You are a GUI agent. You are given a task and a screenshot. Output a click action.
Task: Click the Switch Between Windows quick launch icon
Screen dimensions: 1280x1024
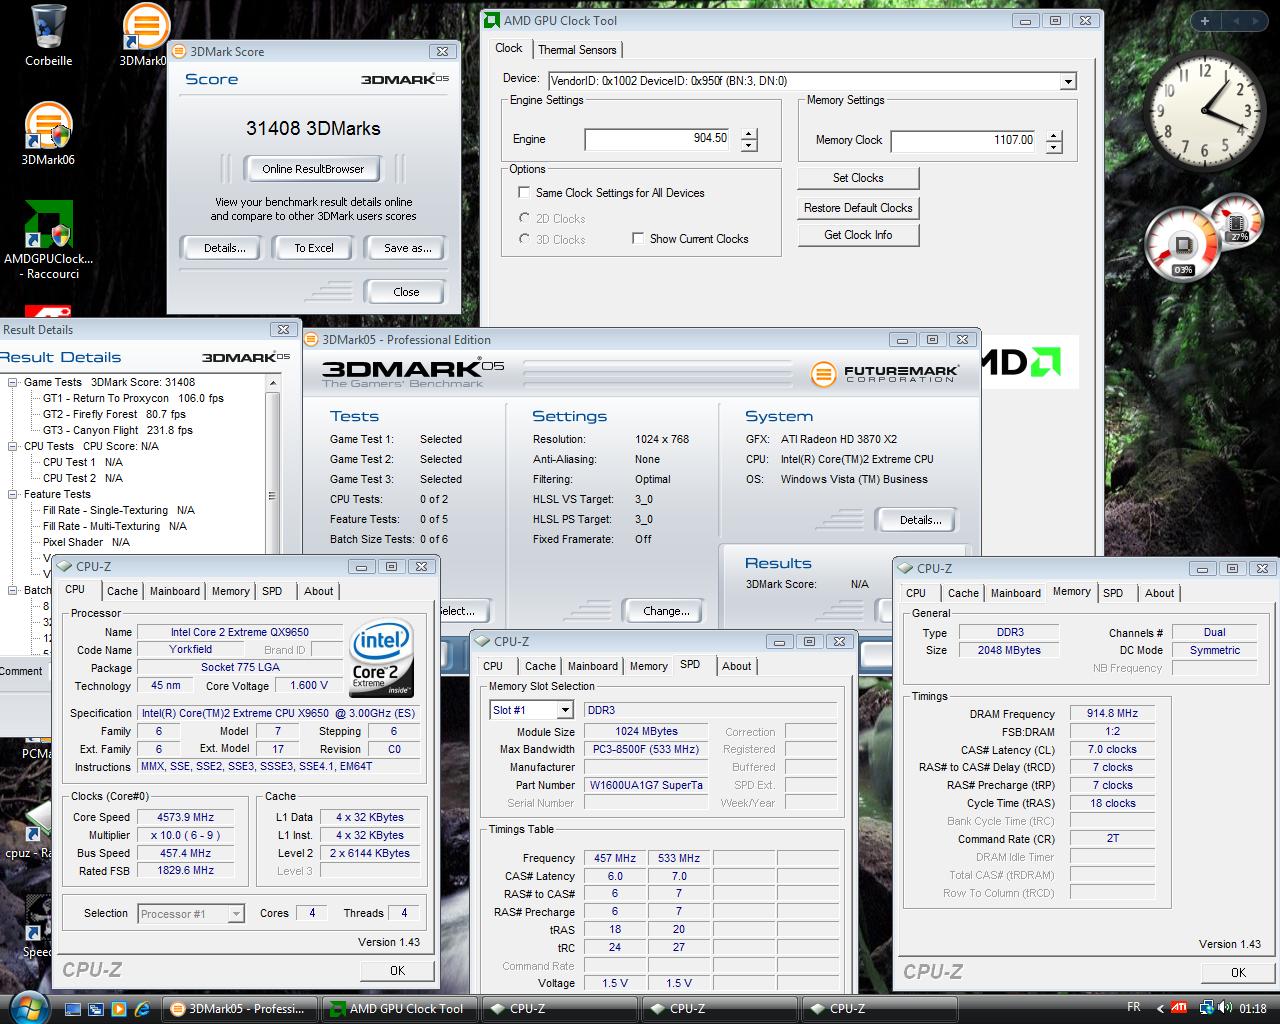point(96,1008)
